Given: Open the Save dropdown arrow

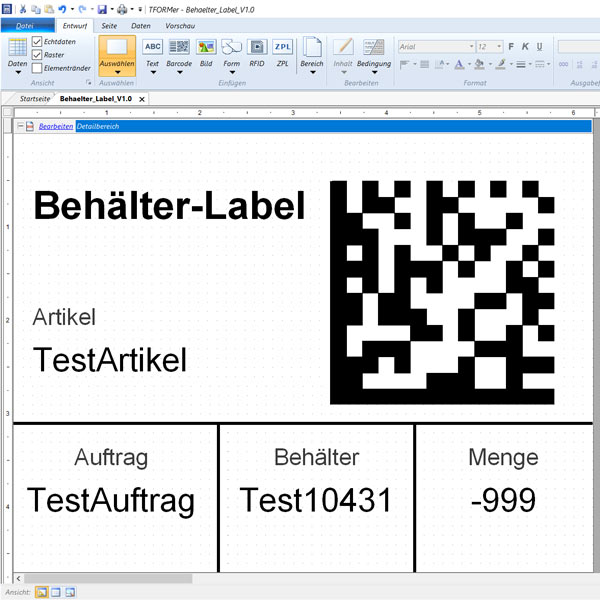Looking at the screenshot, I should (112, 9).
